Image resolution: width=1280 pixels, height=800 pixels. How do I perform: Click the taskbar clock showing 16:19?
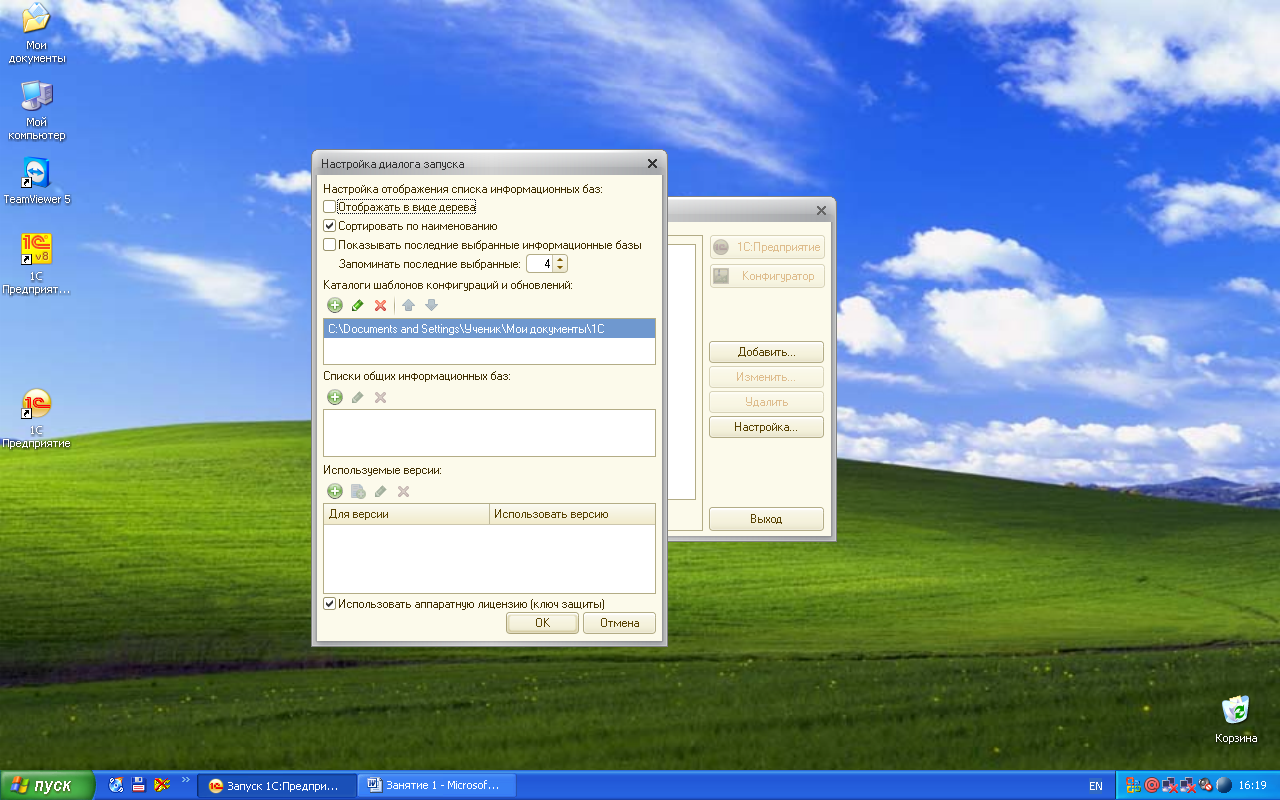pos(1253,786)
